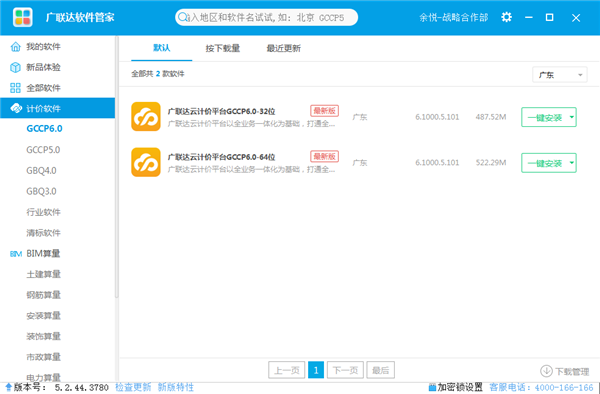Click 最新版 badge on GCCP6.0-32位

coord(324,111)
